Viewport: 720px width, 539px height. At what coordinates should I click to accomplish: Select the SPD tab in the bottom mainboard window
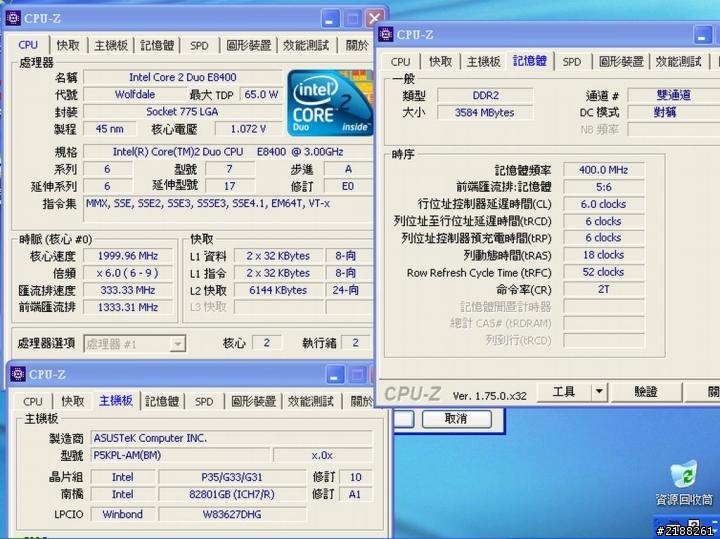[x=204, y=401]
